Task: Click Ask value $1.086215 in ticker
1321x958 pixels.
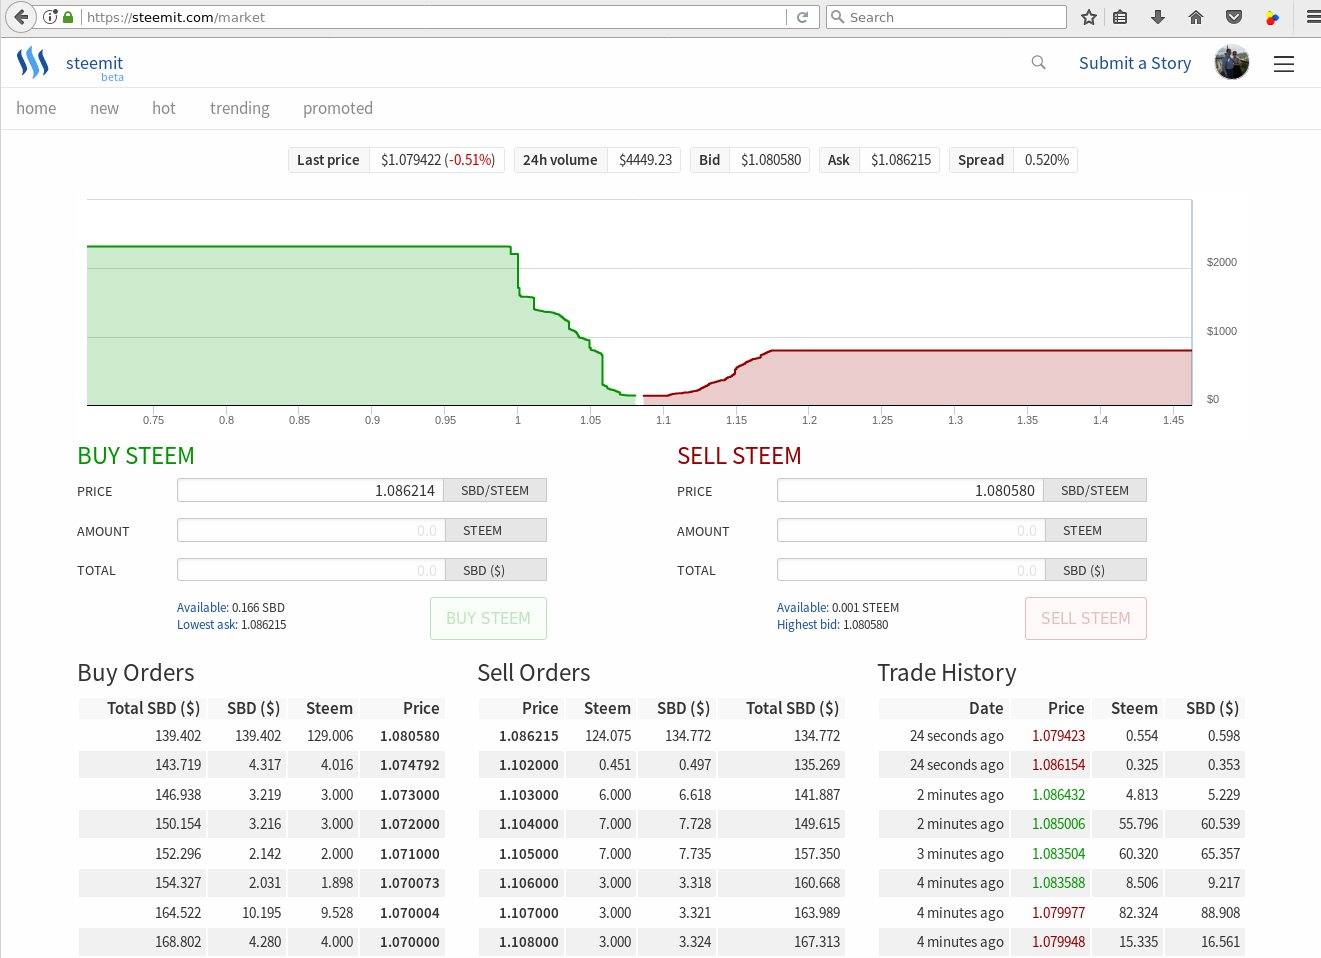Action: tap(901, 160)
